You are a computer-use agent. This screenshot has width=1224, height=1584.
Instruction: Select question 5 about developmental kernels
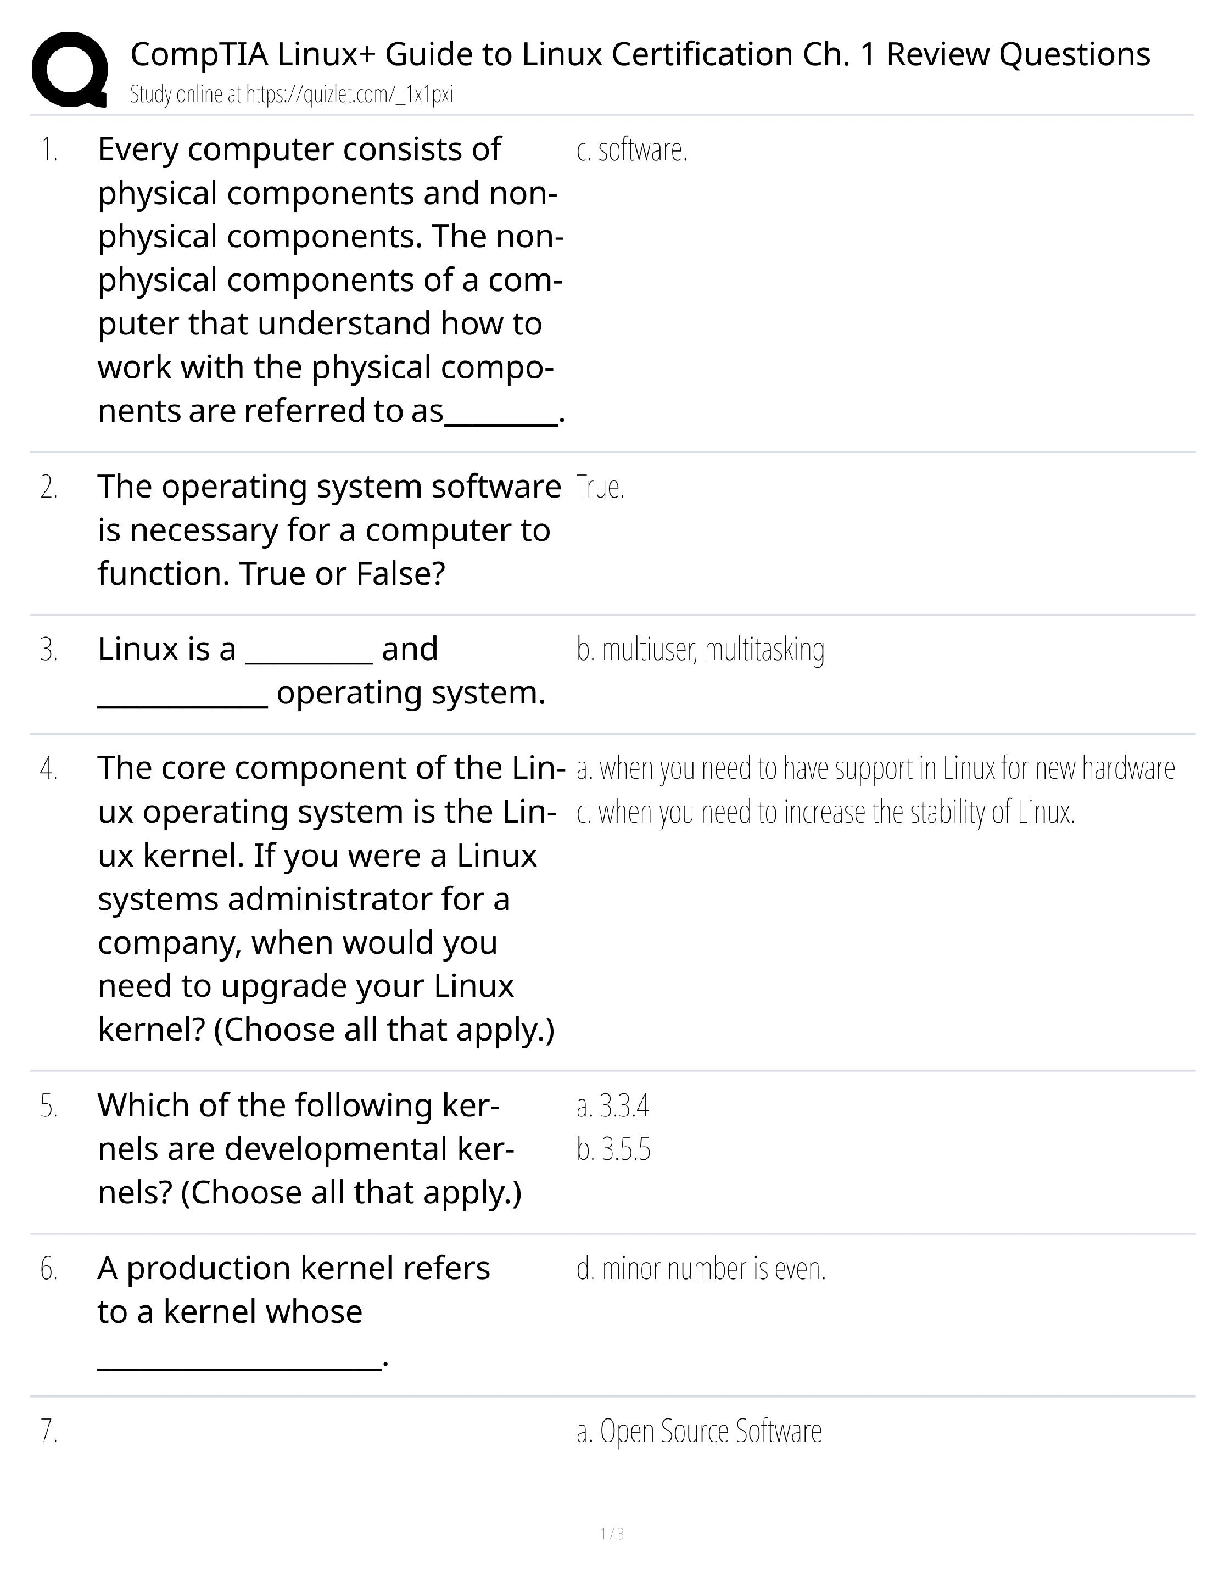[x=310, y=1149]
